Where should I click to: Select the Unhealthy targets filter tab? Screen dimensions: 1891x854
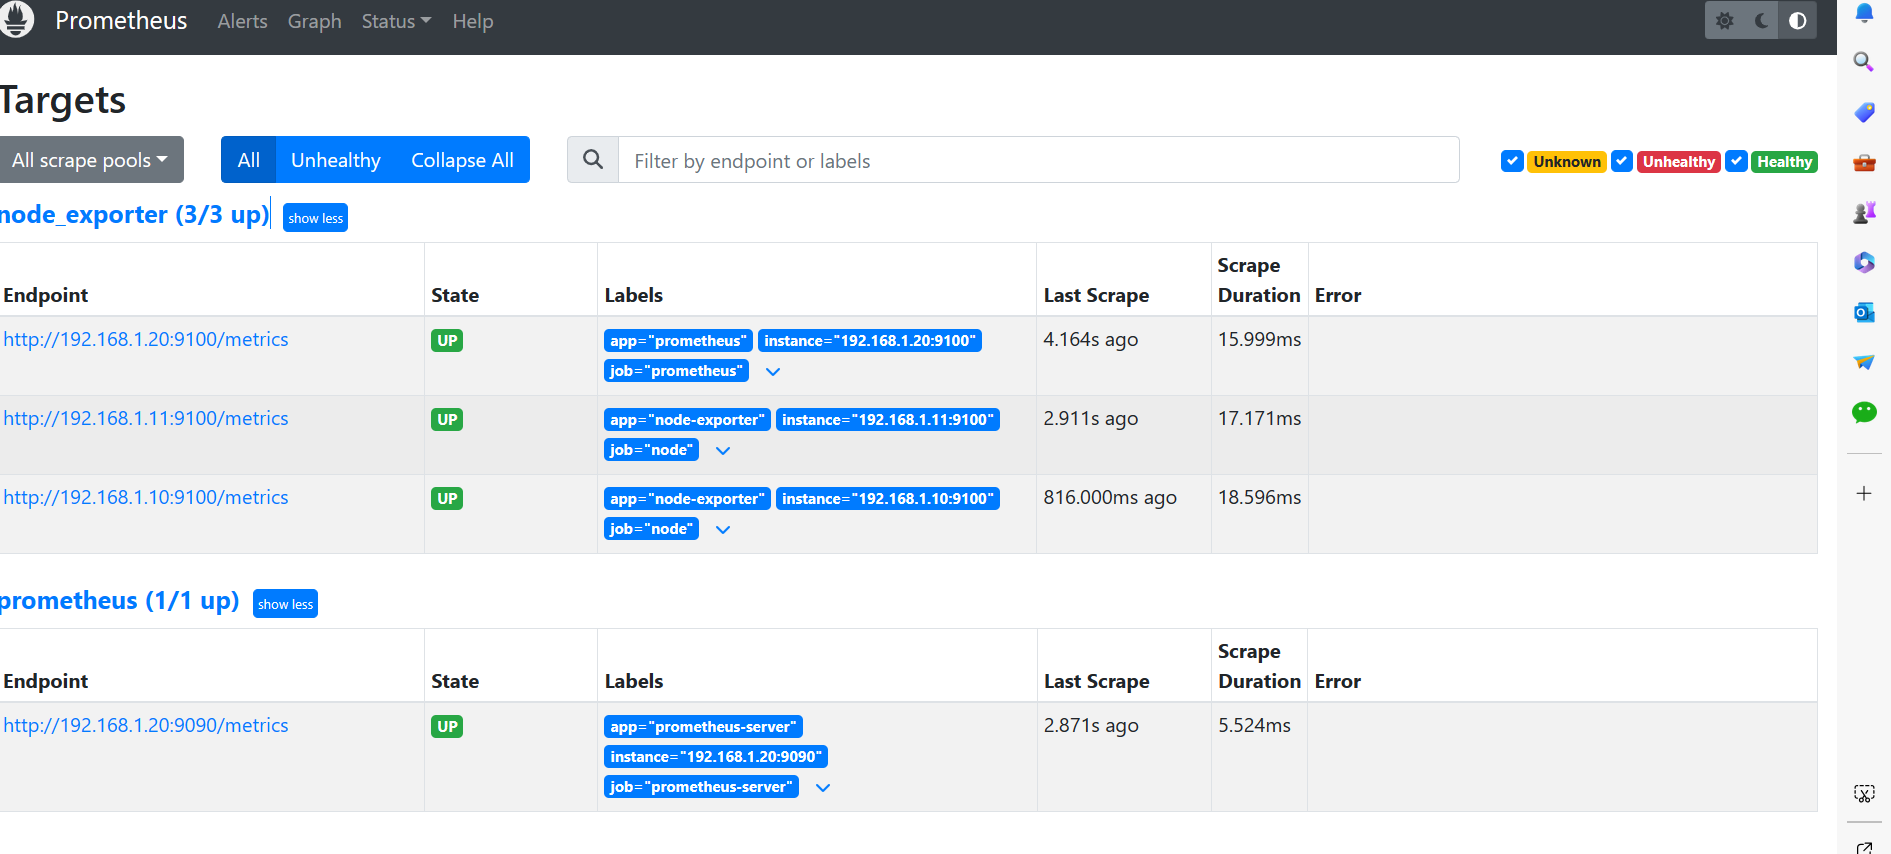[336, 160]
